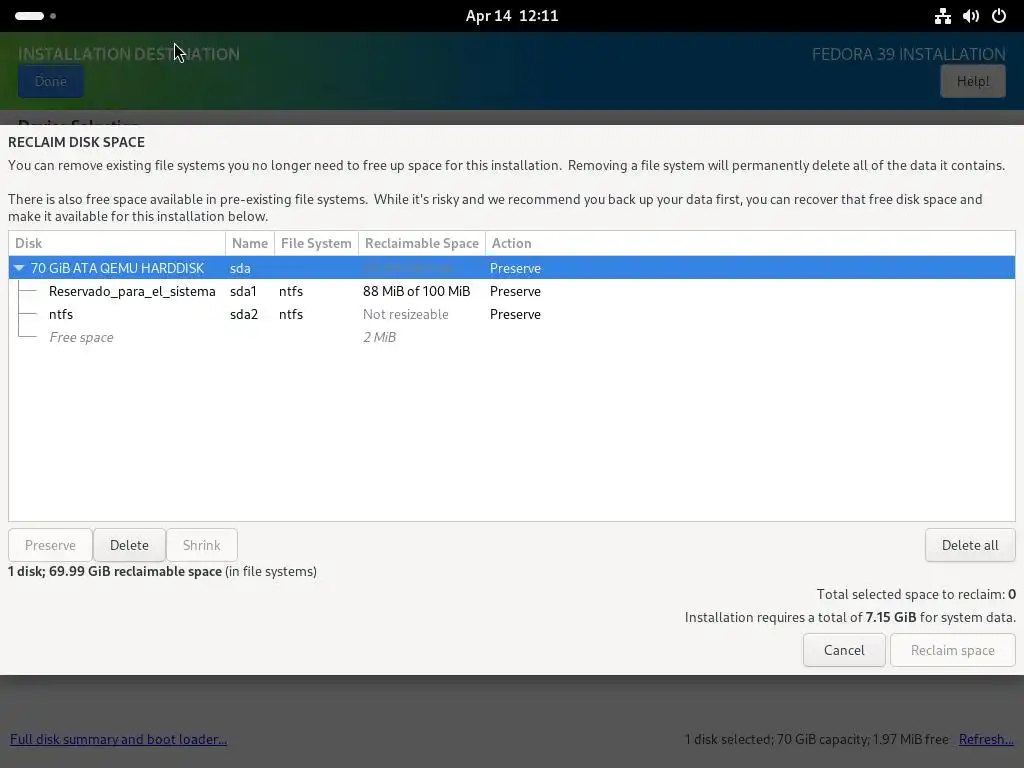The height and width of the screenshot is (768, 1024).
Task: Click the volume speaker icon
Action: pos(970,16)
